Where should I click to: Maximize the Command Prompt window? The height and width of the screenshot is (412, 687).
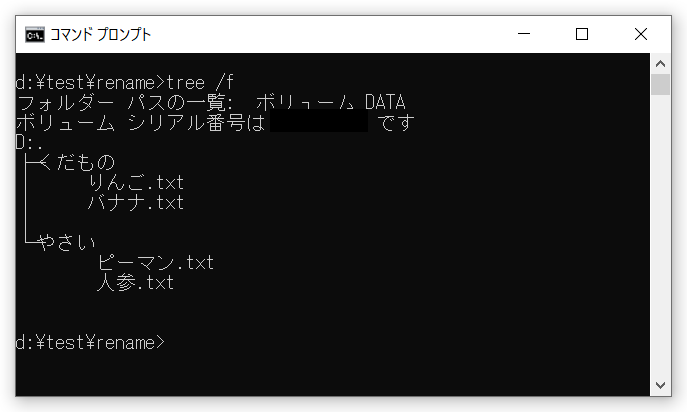click(582, 34)
